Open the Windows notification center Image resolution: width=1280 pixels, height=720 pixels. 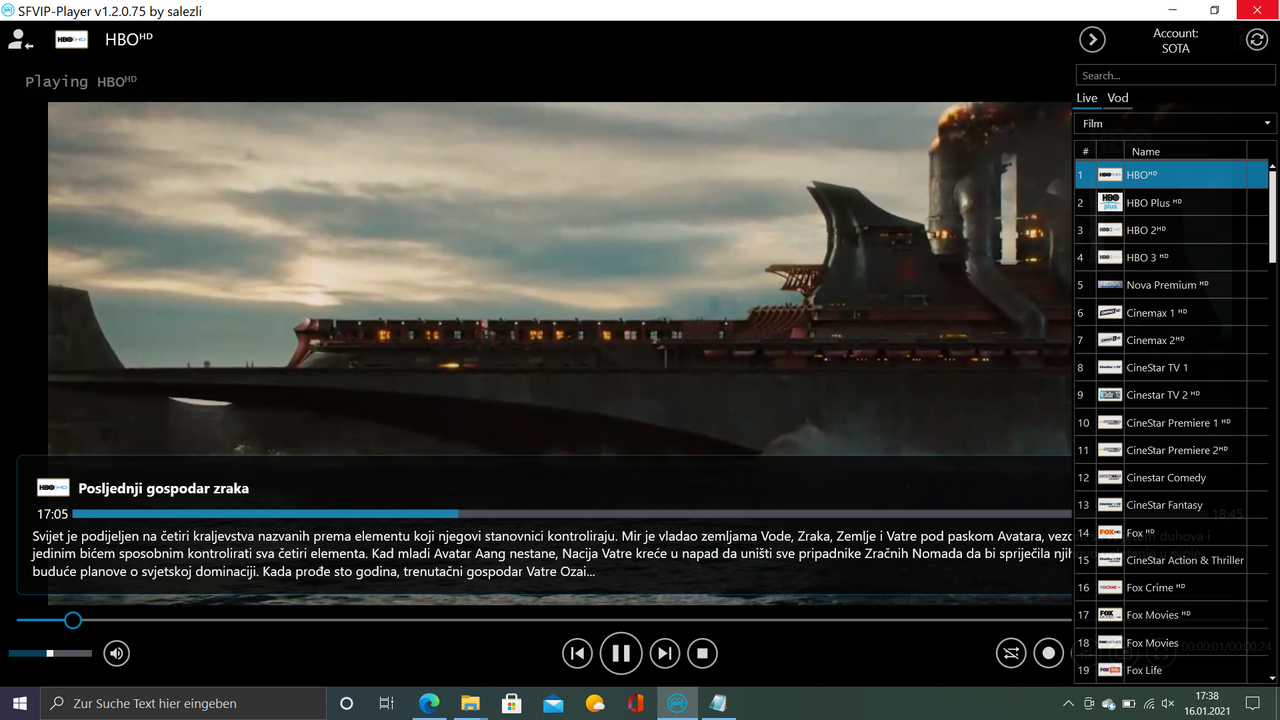(x=1252, y=704)
